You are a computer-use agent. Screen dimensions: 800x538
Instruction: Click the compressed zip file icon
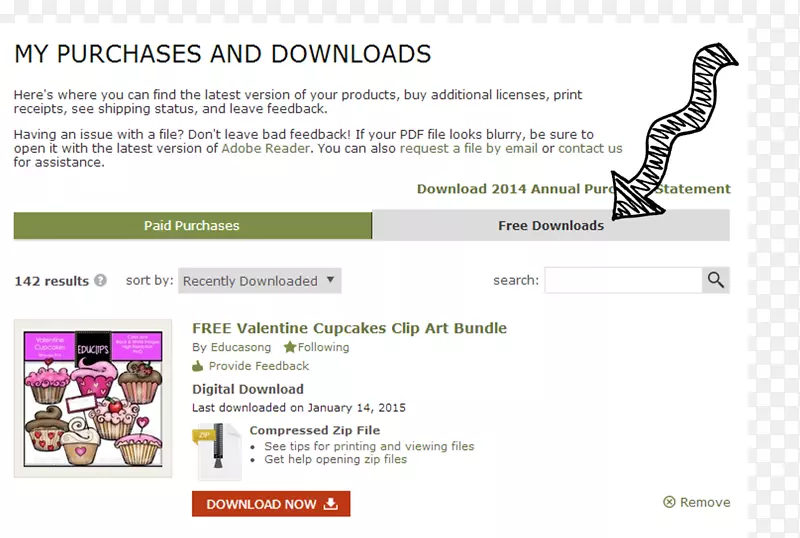pyautogui.click(x=216, y=450)
